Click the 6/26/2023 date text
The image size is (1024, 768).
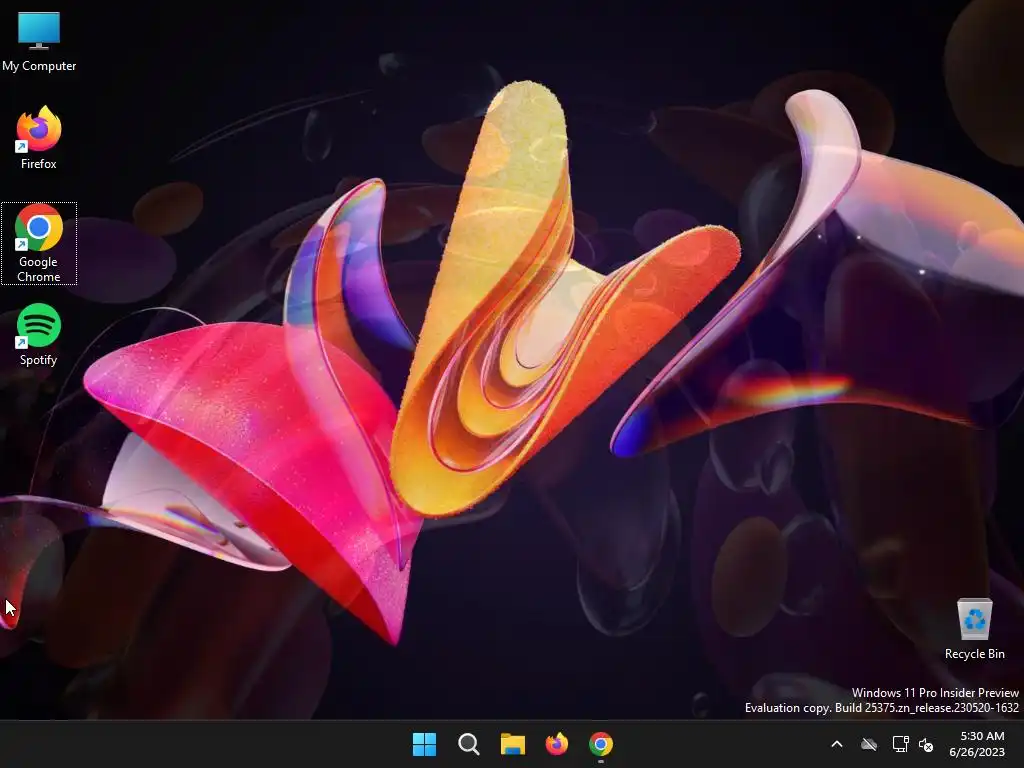(976, 752)
